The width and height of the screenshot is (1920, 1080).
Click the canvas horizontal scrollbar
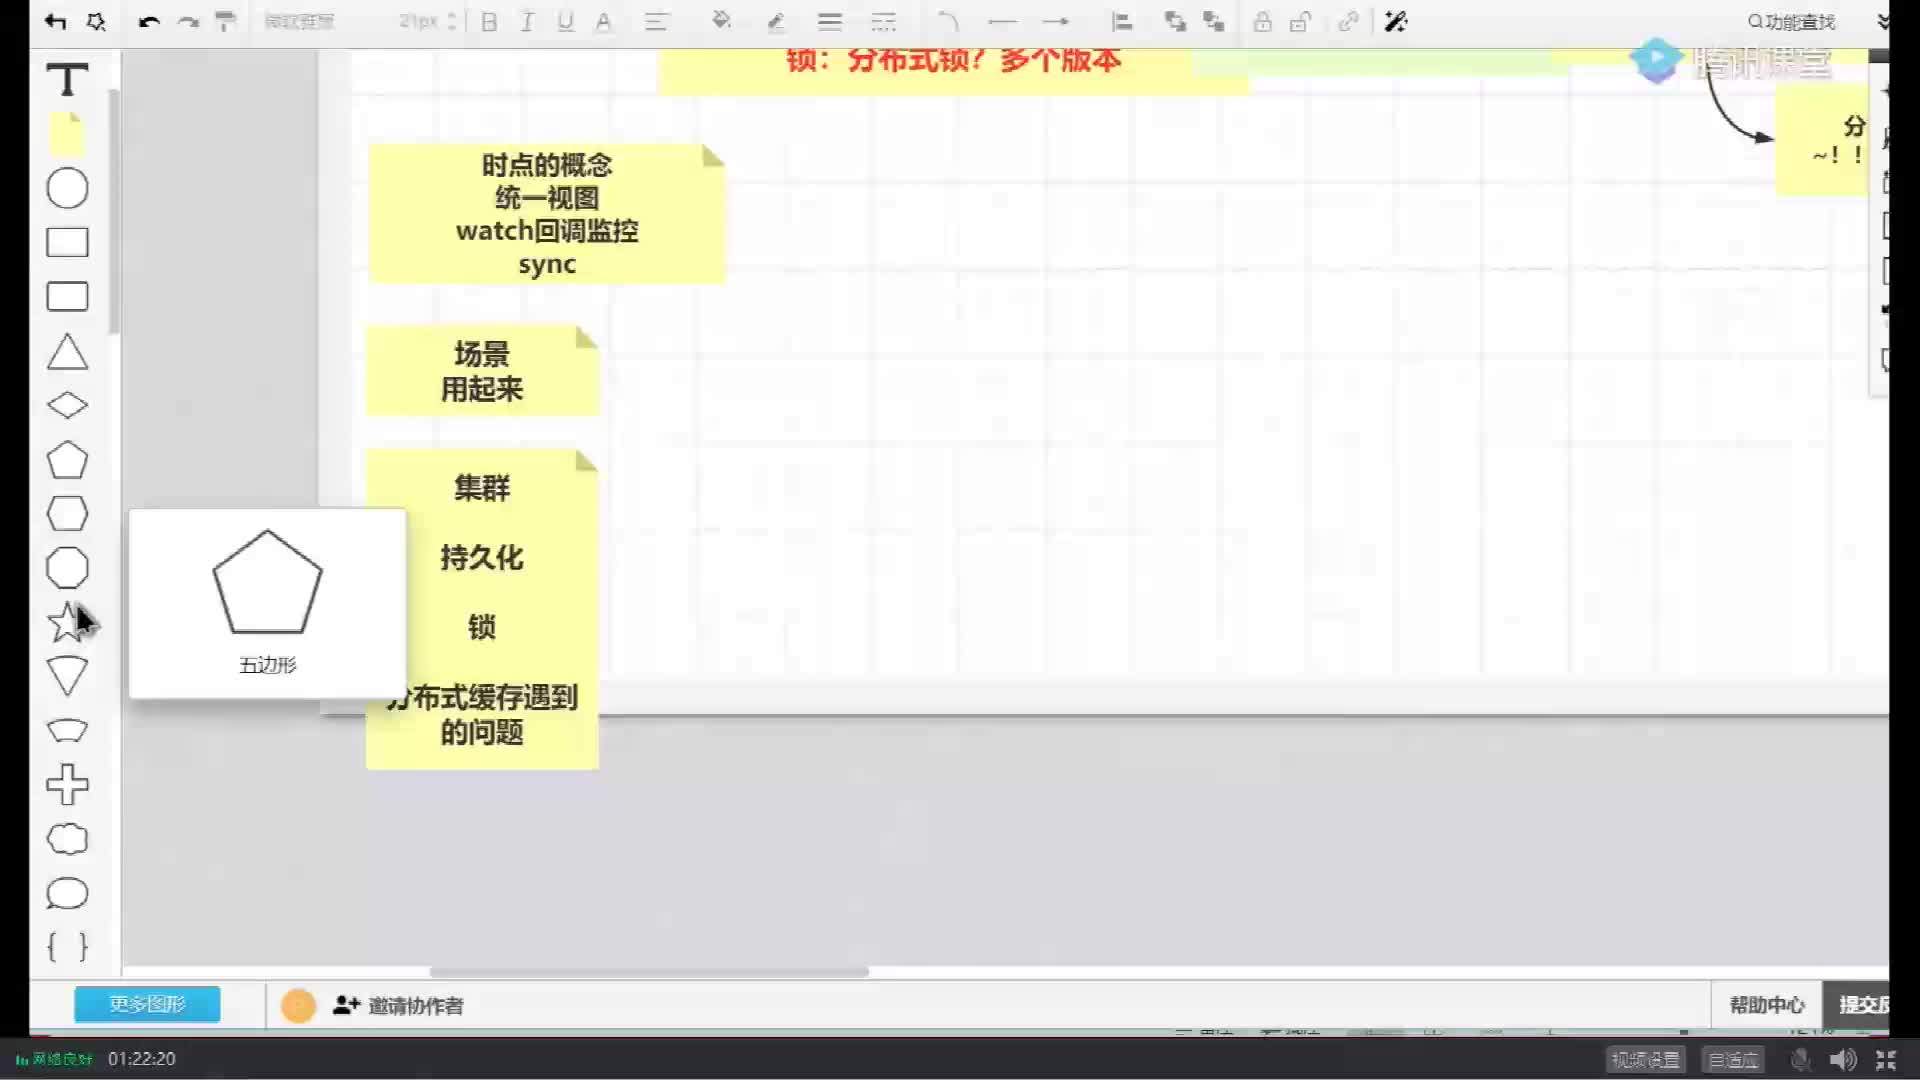(x=649, y=971)
